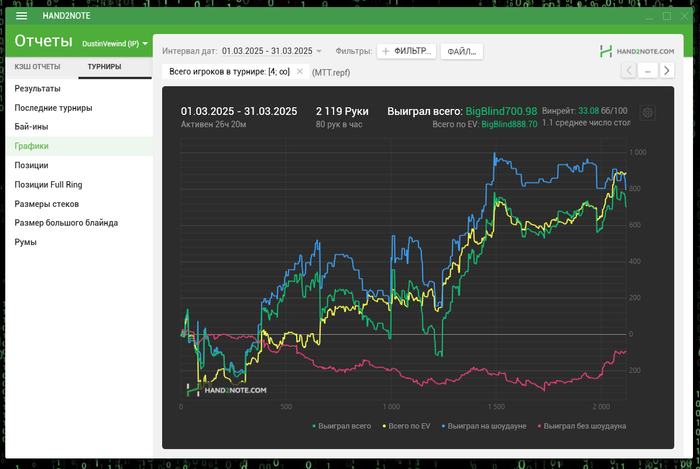Image resolution: width=700 pixels, height=469 pixels.
Task: Go to previous date interval arrow
Action: pyautogui.click(x=629, y=71)
